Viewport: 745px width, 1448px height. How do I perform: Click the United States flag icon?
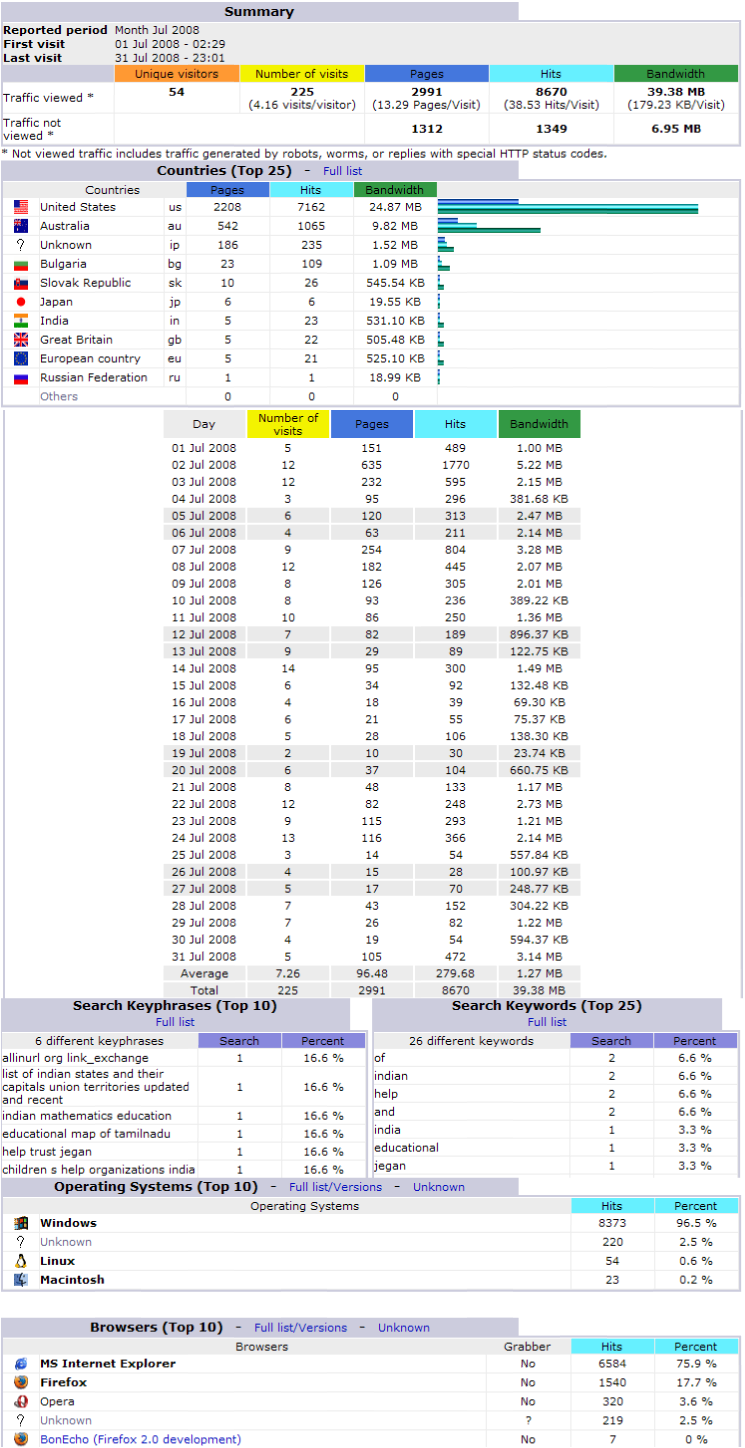coord(21,207)
